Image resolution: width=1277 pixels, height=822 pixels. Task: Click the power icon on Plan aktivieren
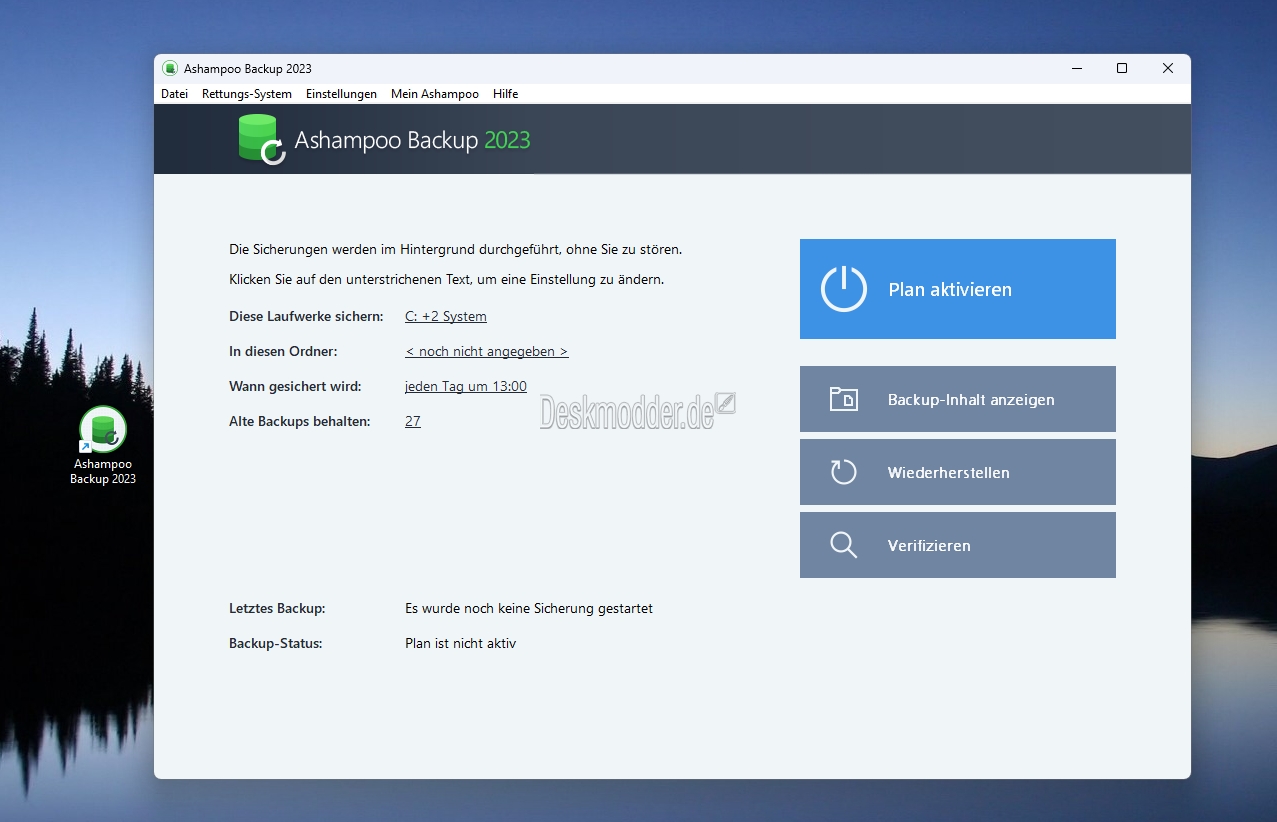tap(843, 289)
